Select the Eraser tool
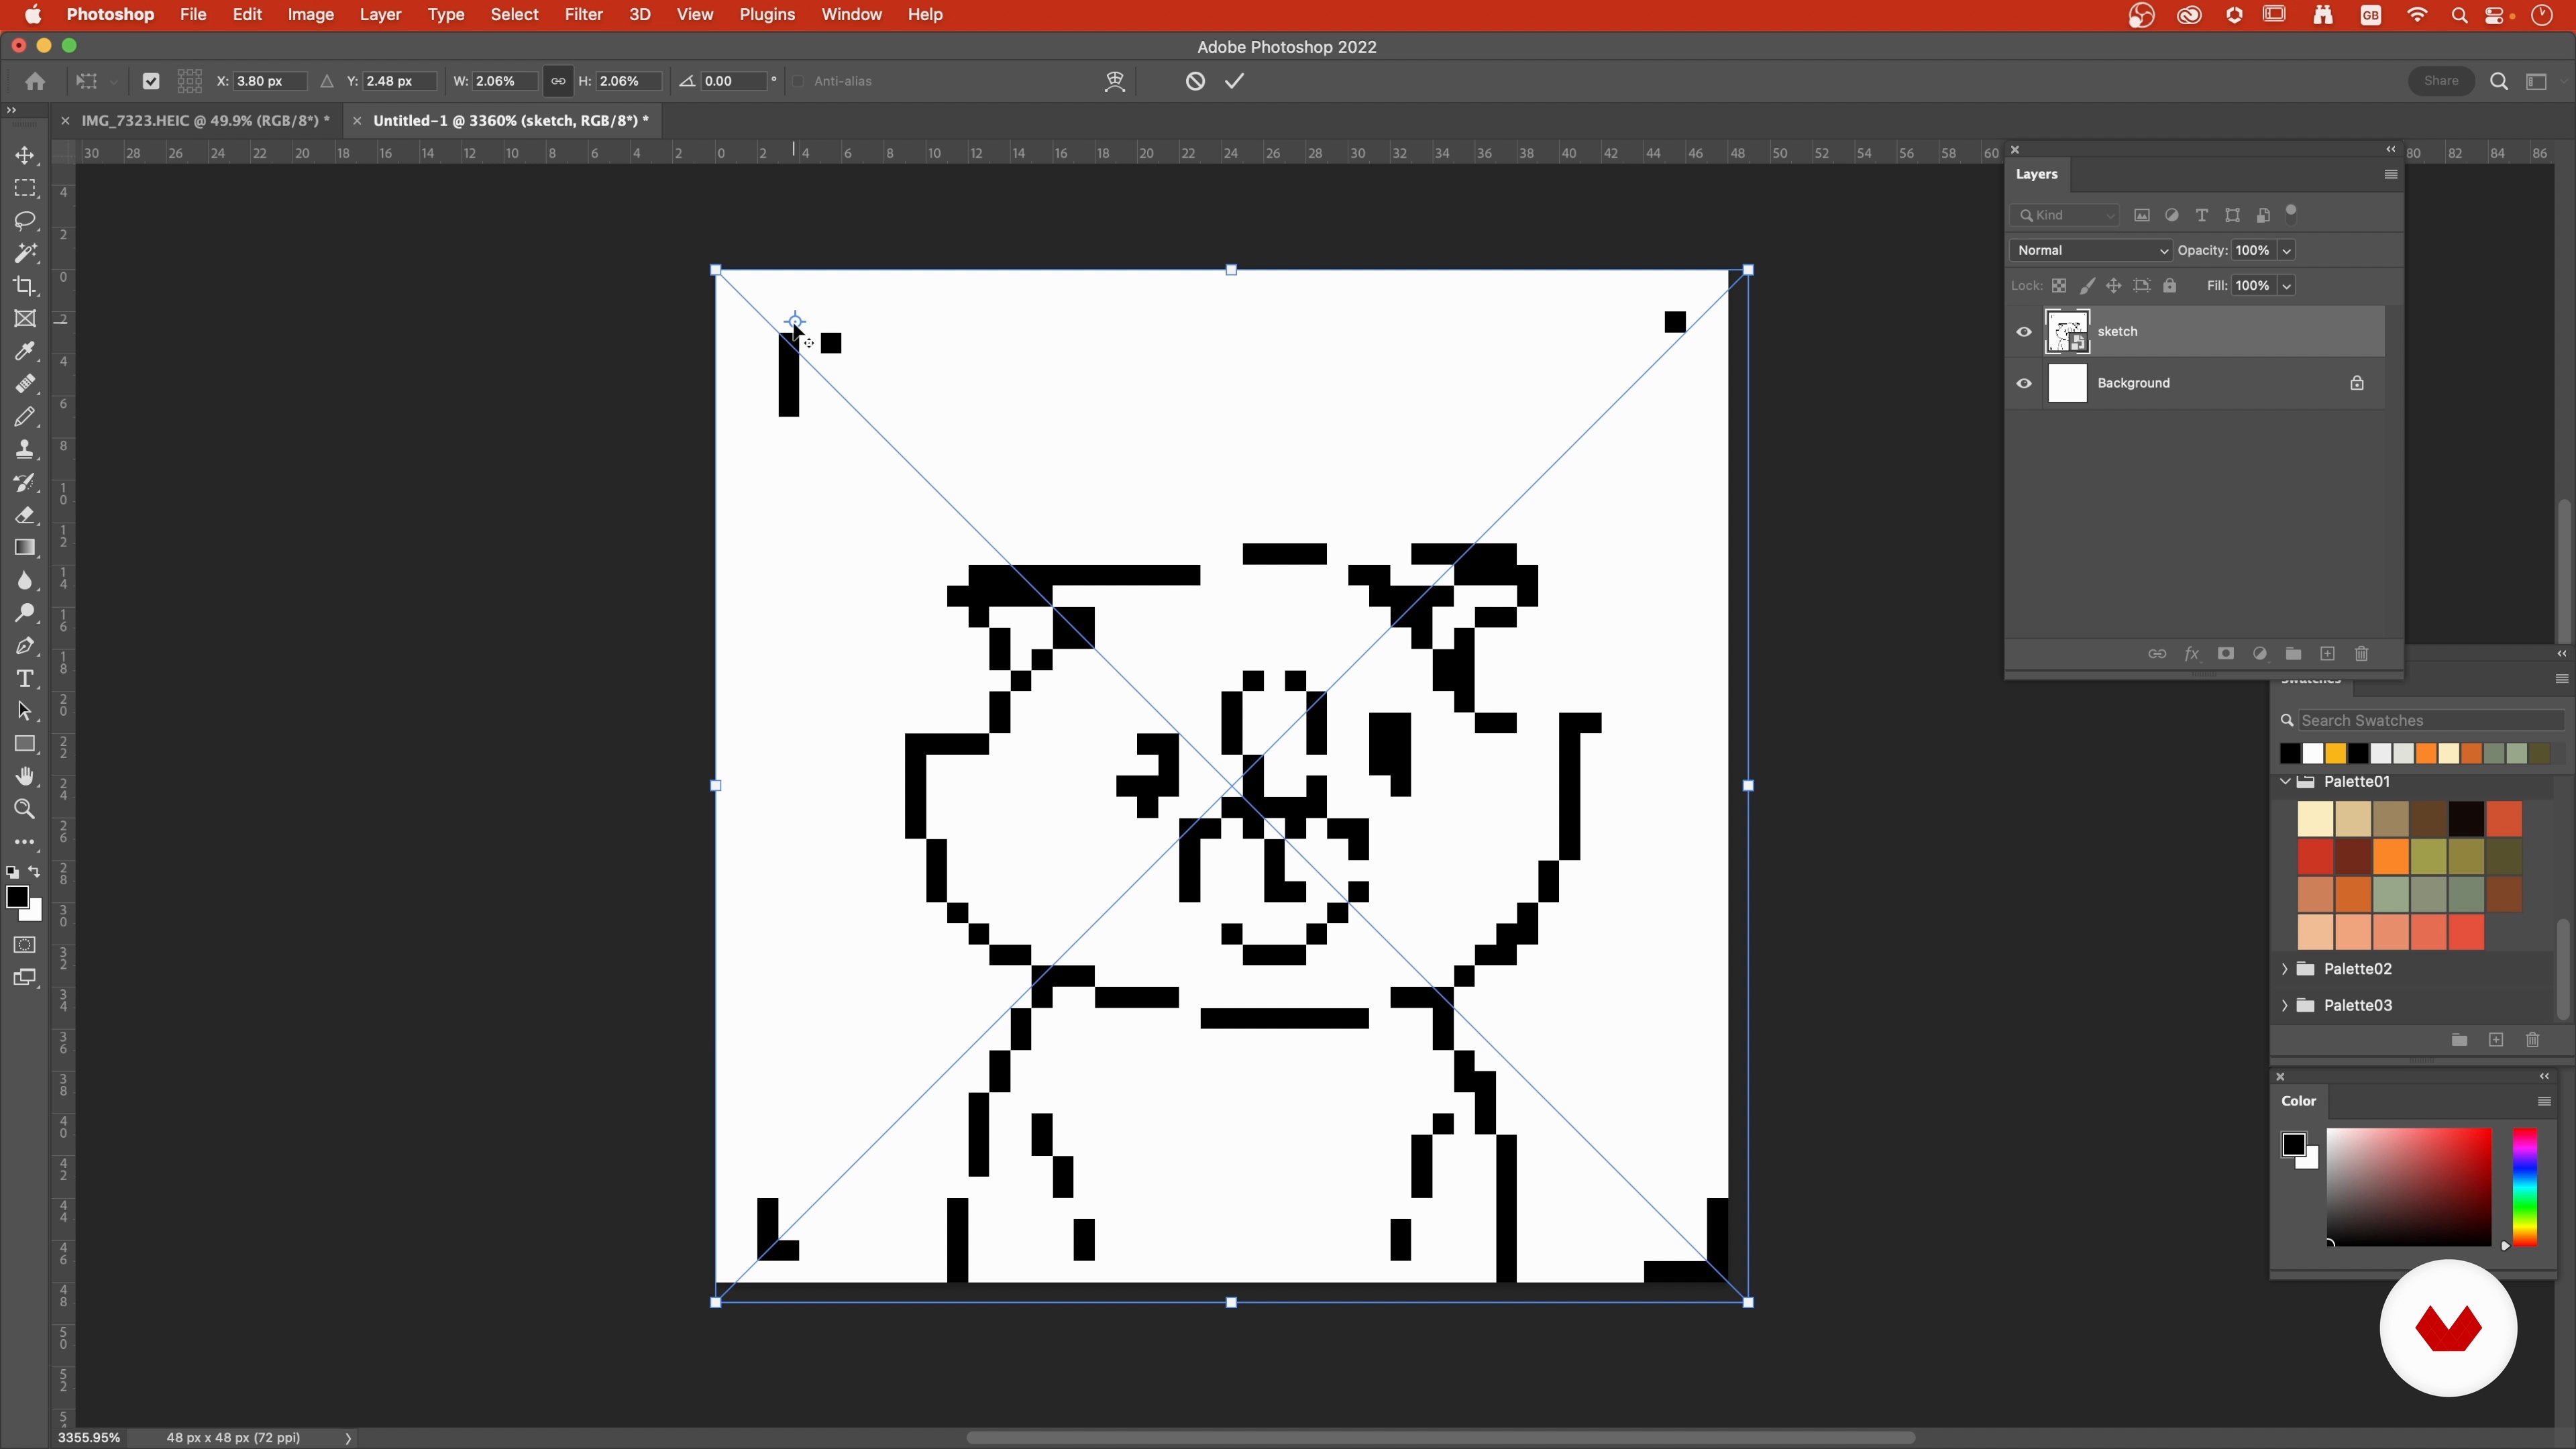 pos(25,515)
